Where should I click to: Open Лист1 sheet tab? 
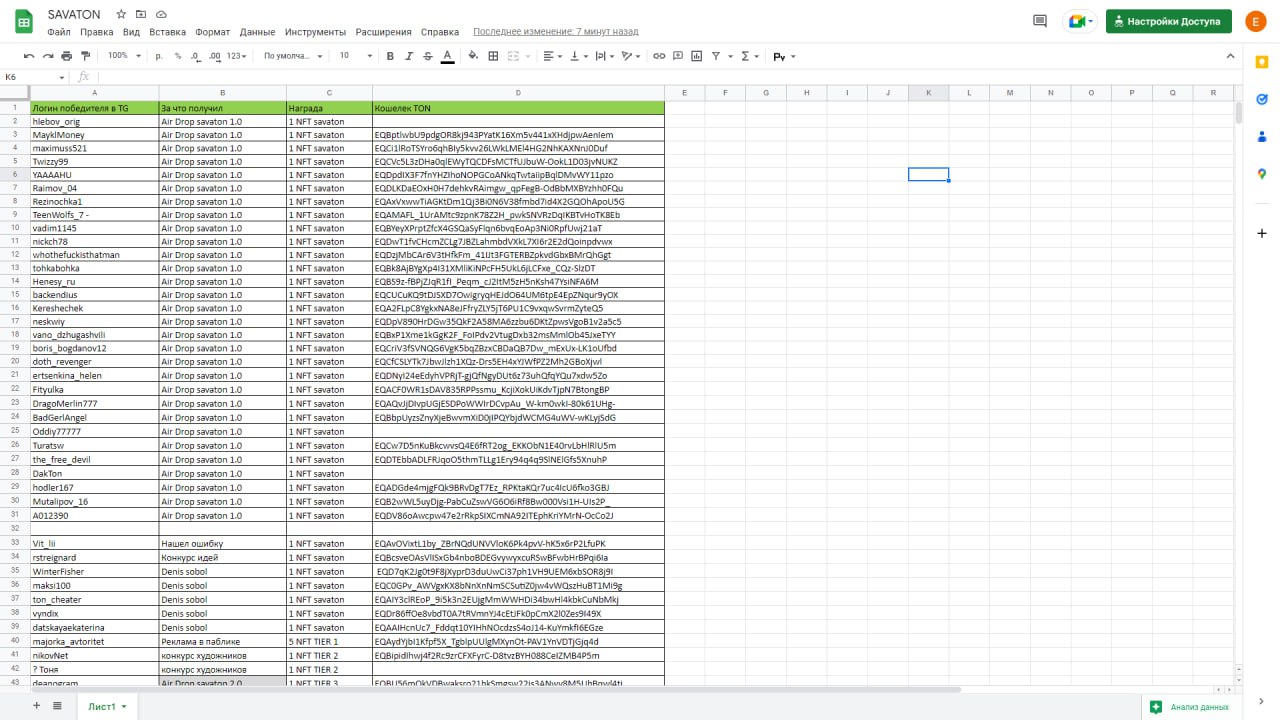coord(106,706)
